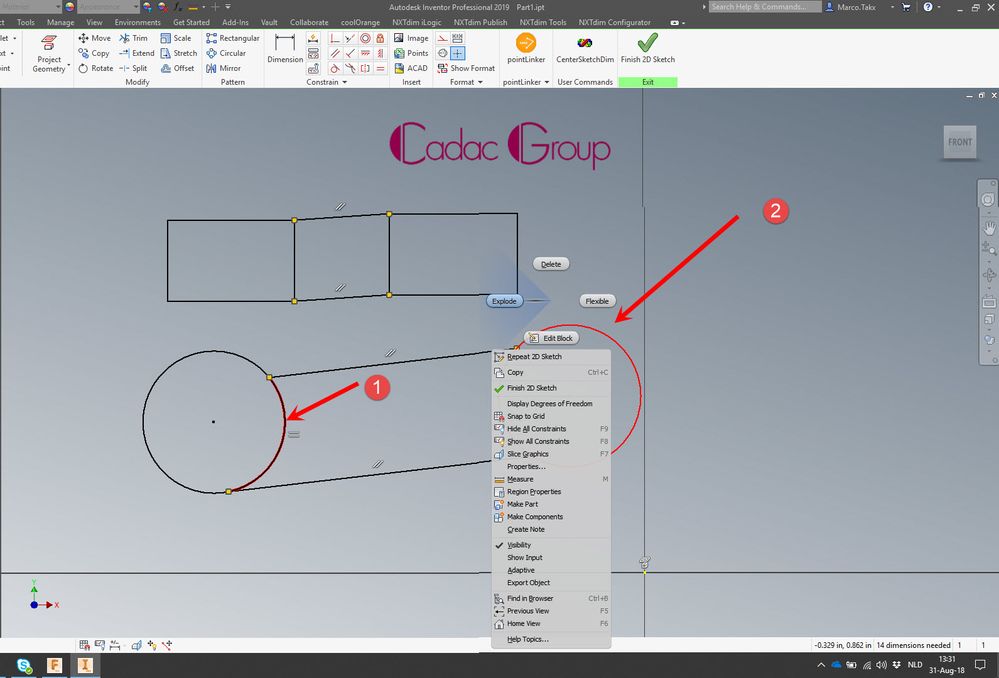This screenshot has width=999, height=678.
Task: Switch to the coolOrange tab
Action: (x=360, y=22)
